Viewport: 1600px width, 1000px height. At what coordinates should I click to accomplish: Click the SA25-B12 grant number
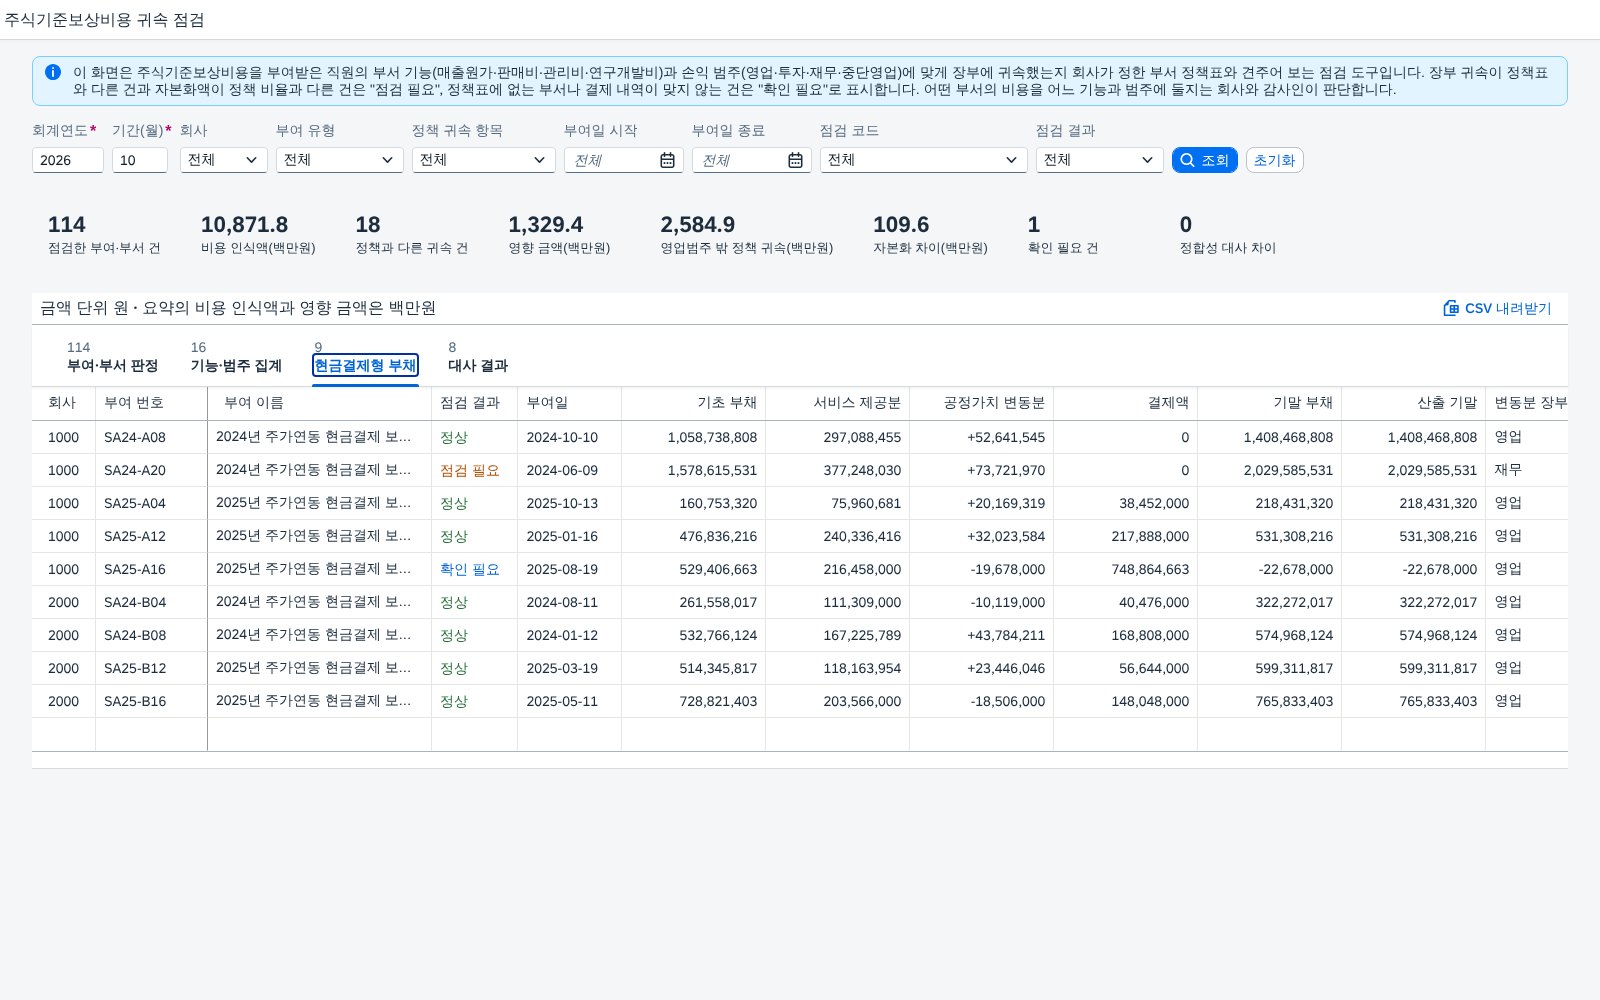point(135,668)
